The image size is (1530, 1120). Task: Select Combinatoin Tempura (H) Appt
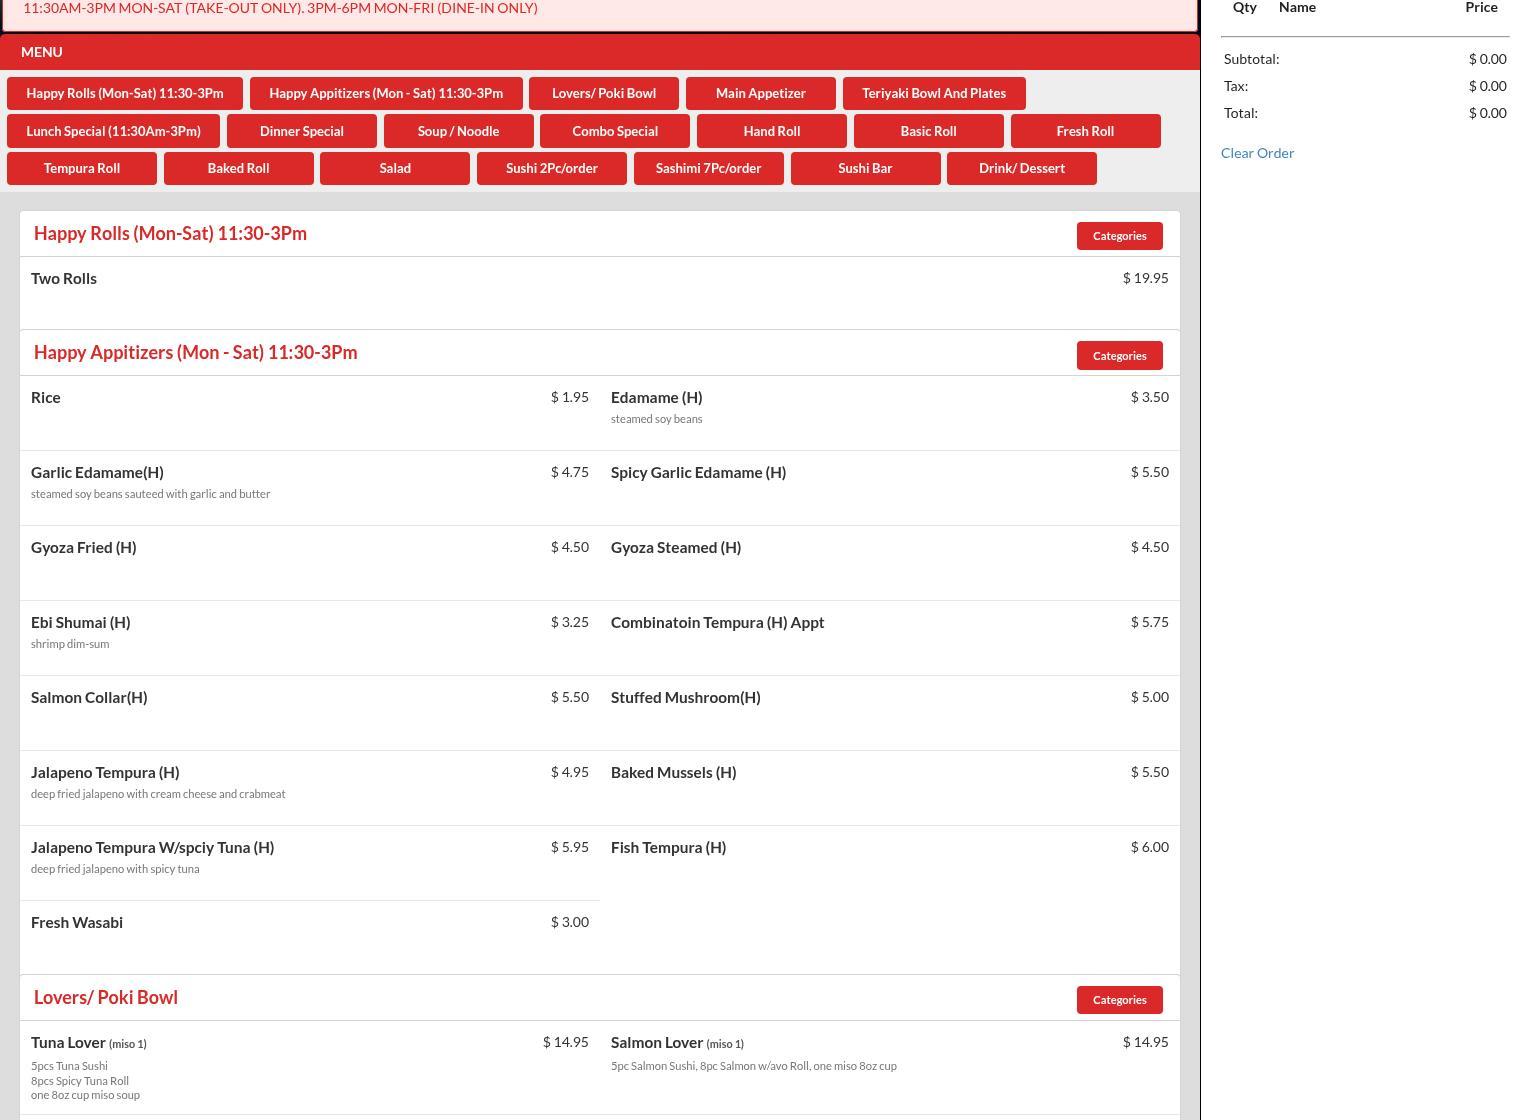click(x=890, y=638)
